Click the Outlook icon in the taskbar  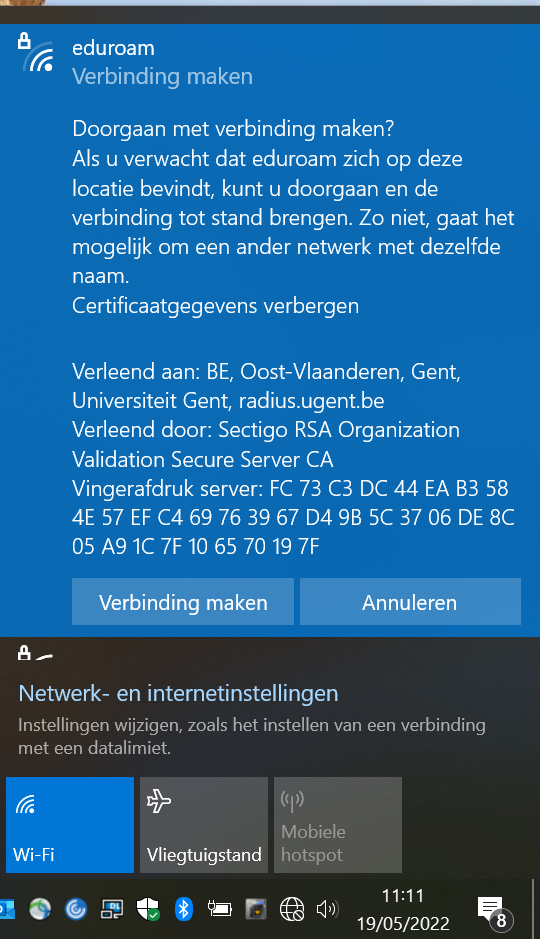pos(7,909)
